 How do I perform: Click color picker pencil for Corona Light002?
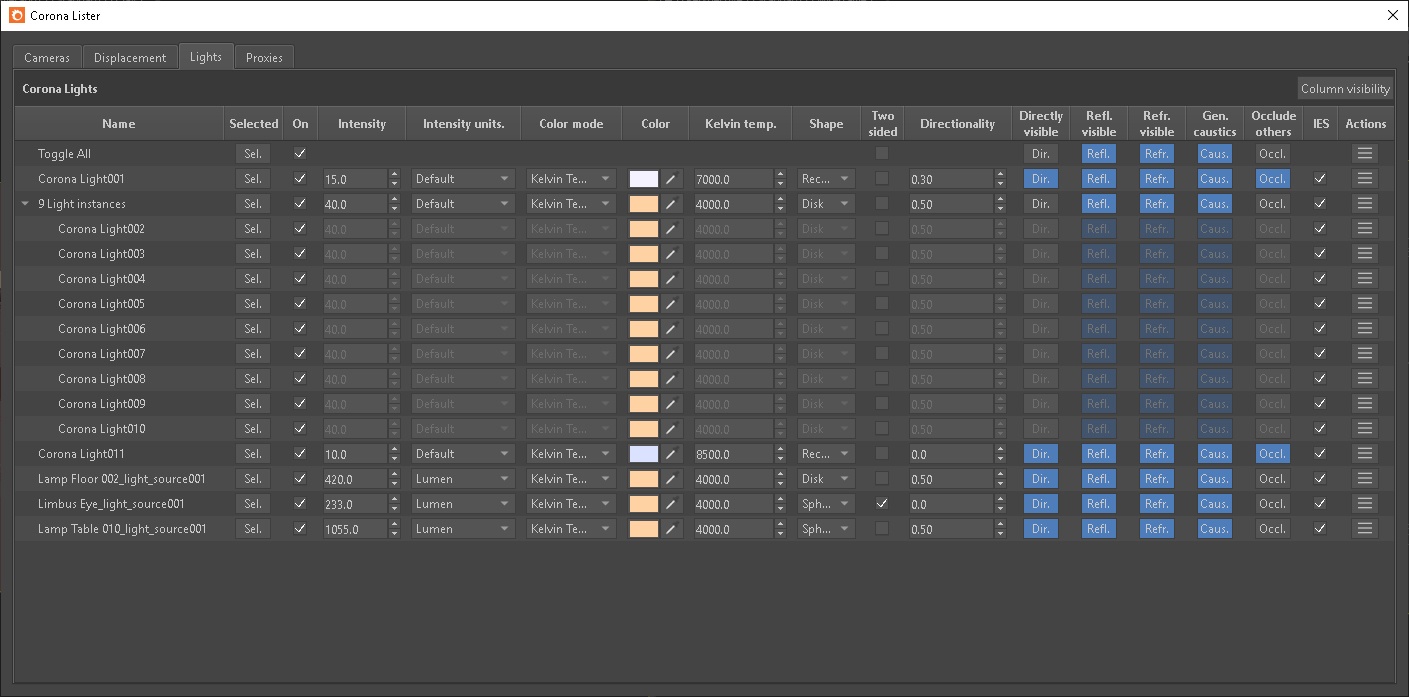[x=671, y=229]
